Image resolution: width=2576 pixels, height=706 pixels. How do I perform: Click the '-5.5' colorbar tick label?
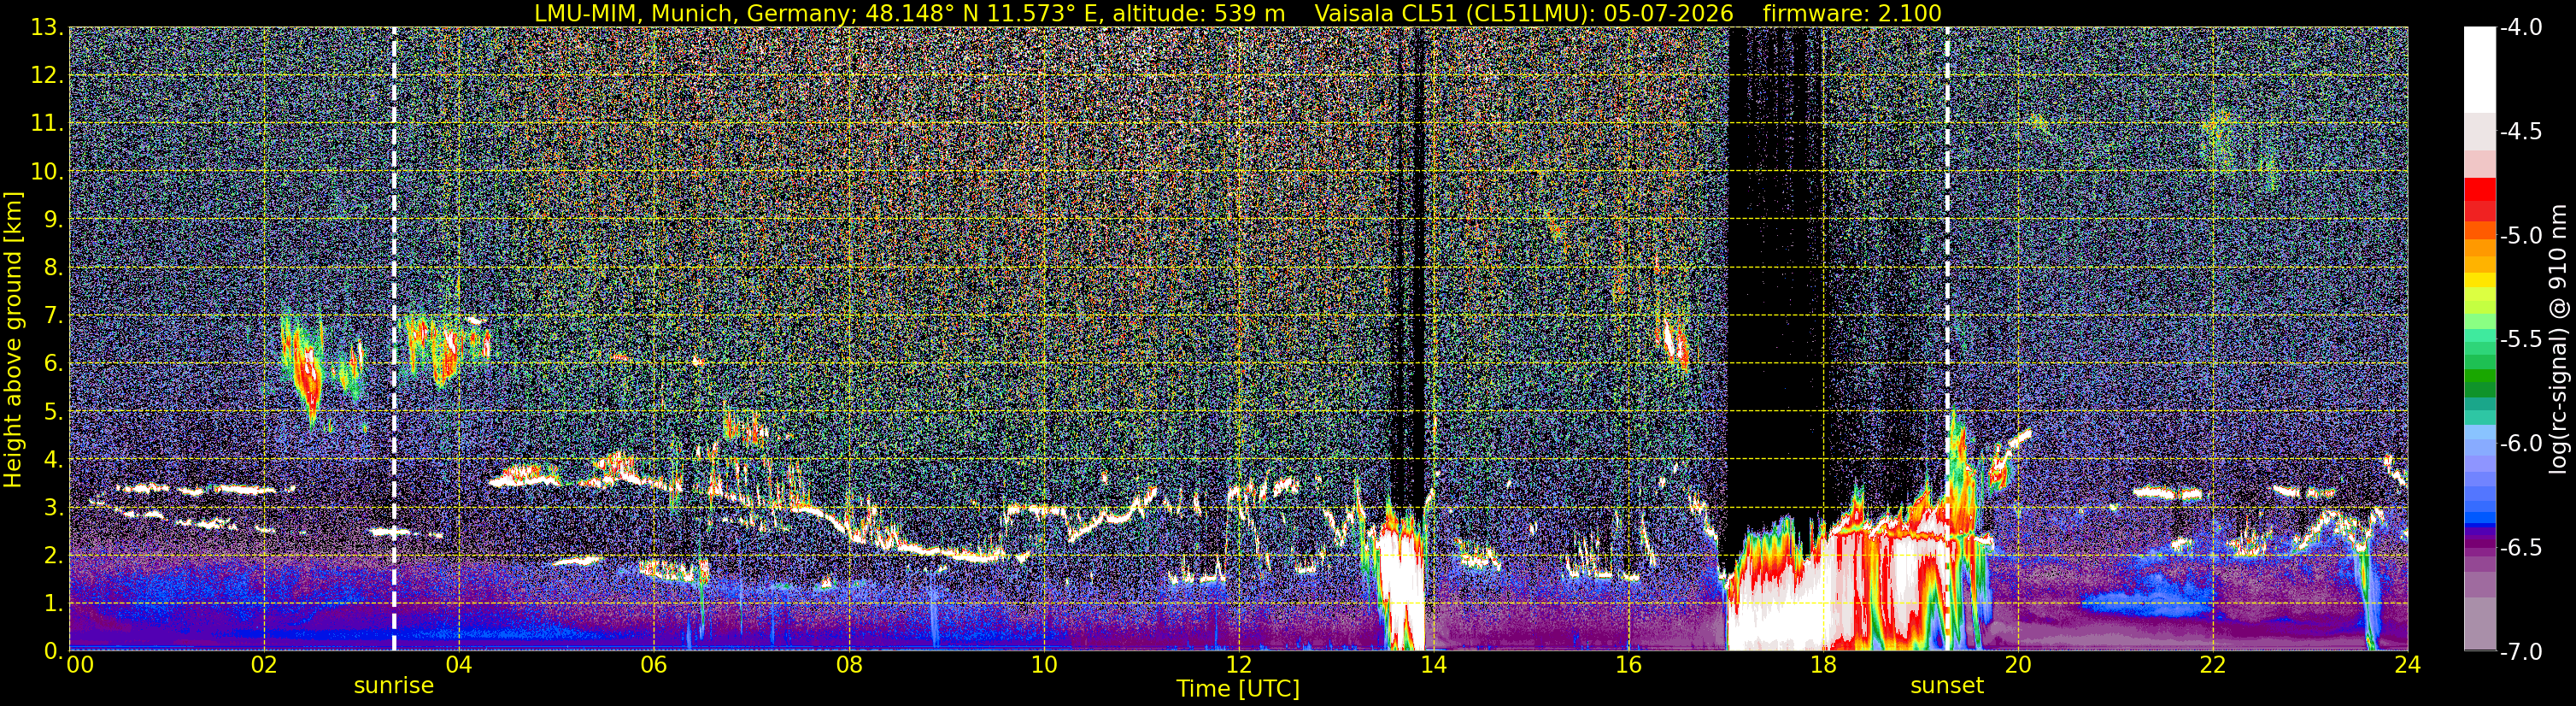click(2520, 340)
